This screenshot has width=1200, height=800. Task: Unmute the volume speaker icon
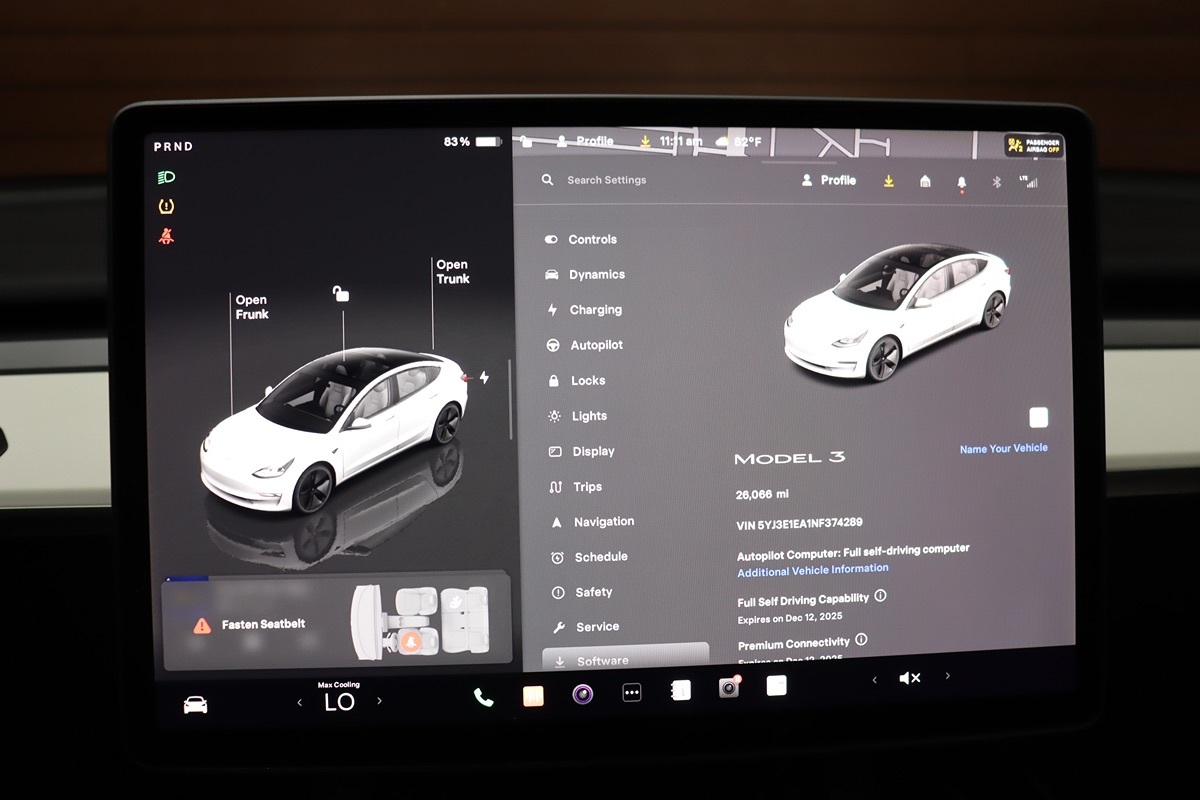(x=909, y=678)
